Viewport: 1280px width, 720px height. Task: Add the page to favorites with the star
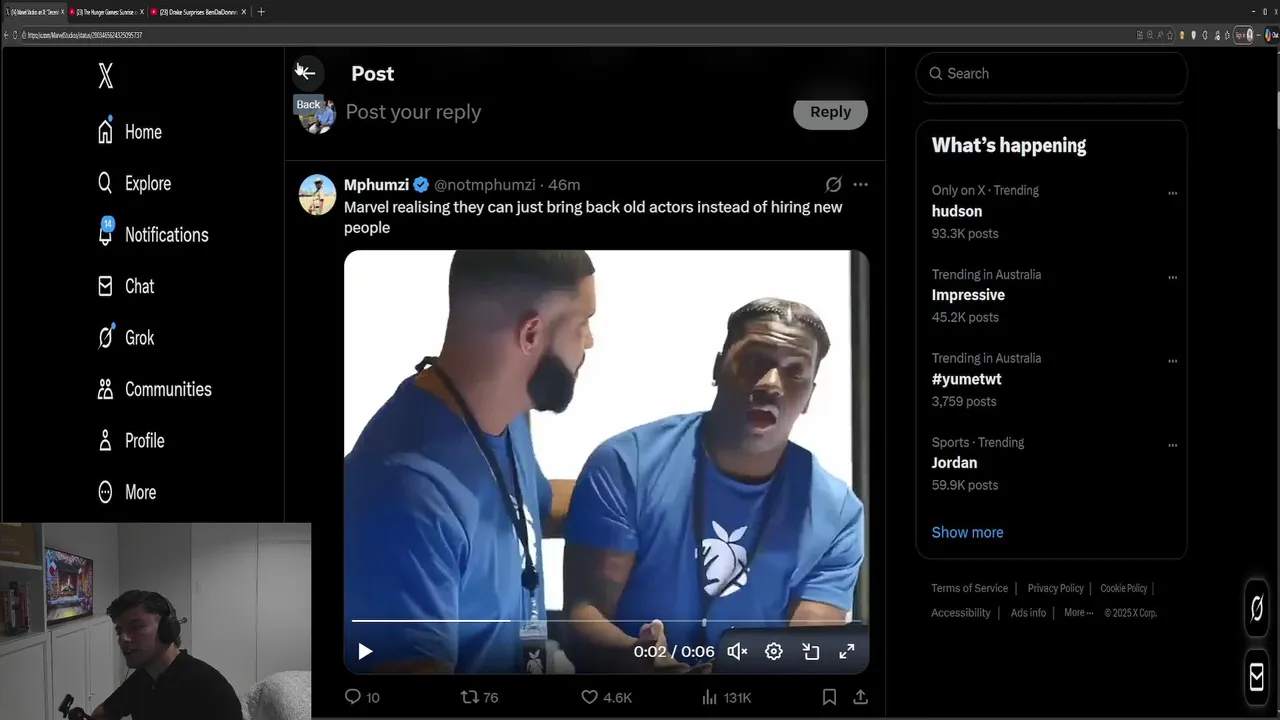pyautogui.click(x=1170, y=35)
